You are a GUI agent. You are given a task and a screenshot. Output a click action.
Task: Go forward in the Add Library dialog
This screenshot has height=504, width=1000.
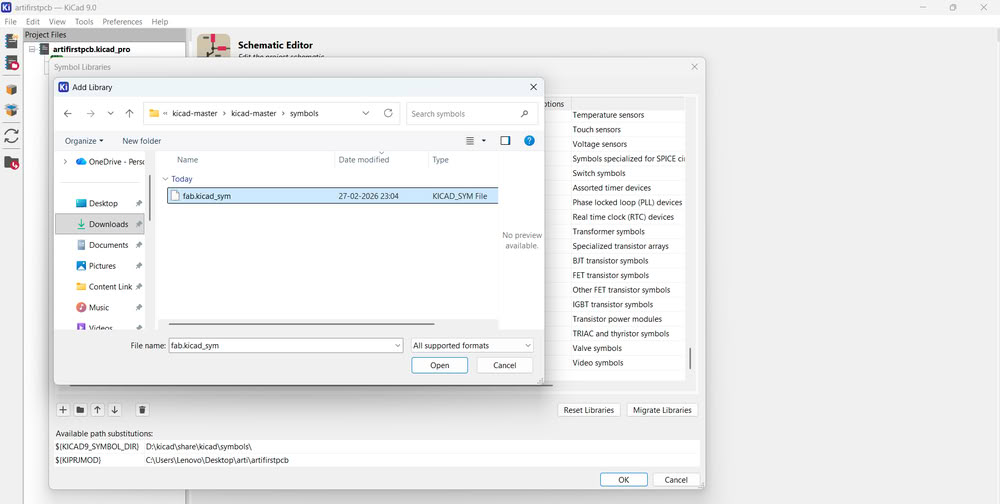point(90,114)
